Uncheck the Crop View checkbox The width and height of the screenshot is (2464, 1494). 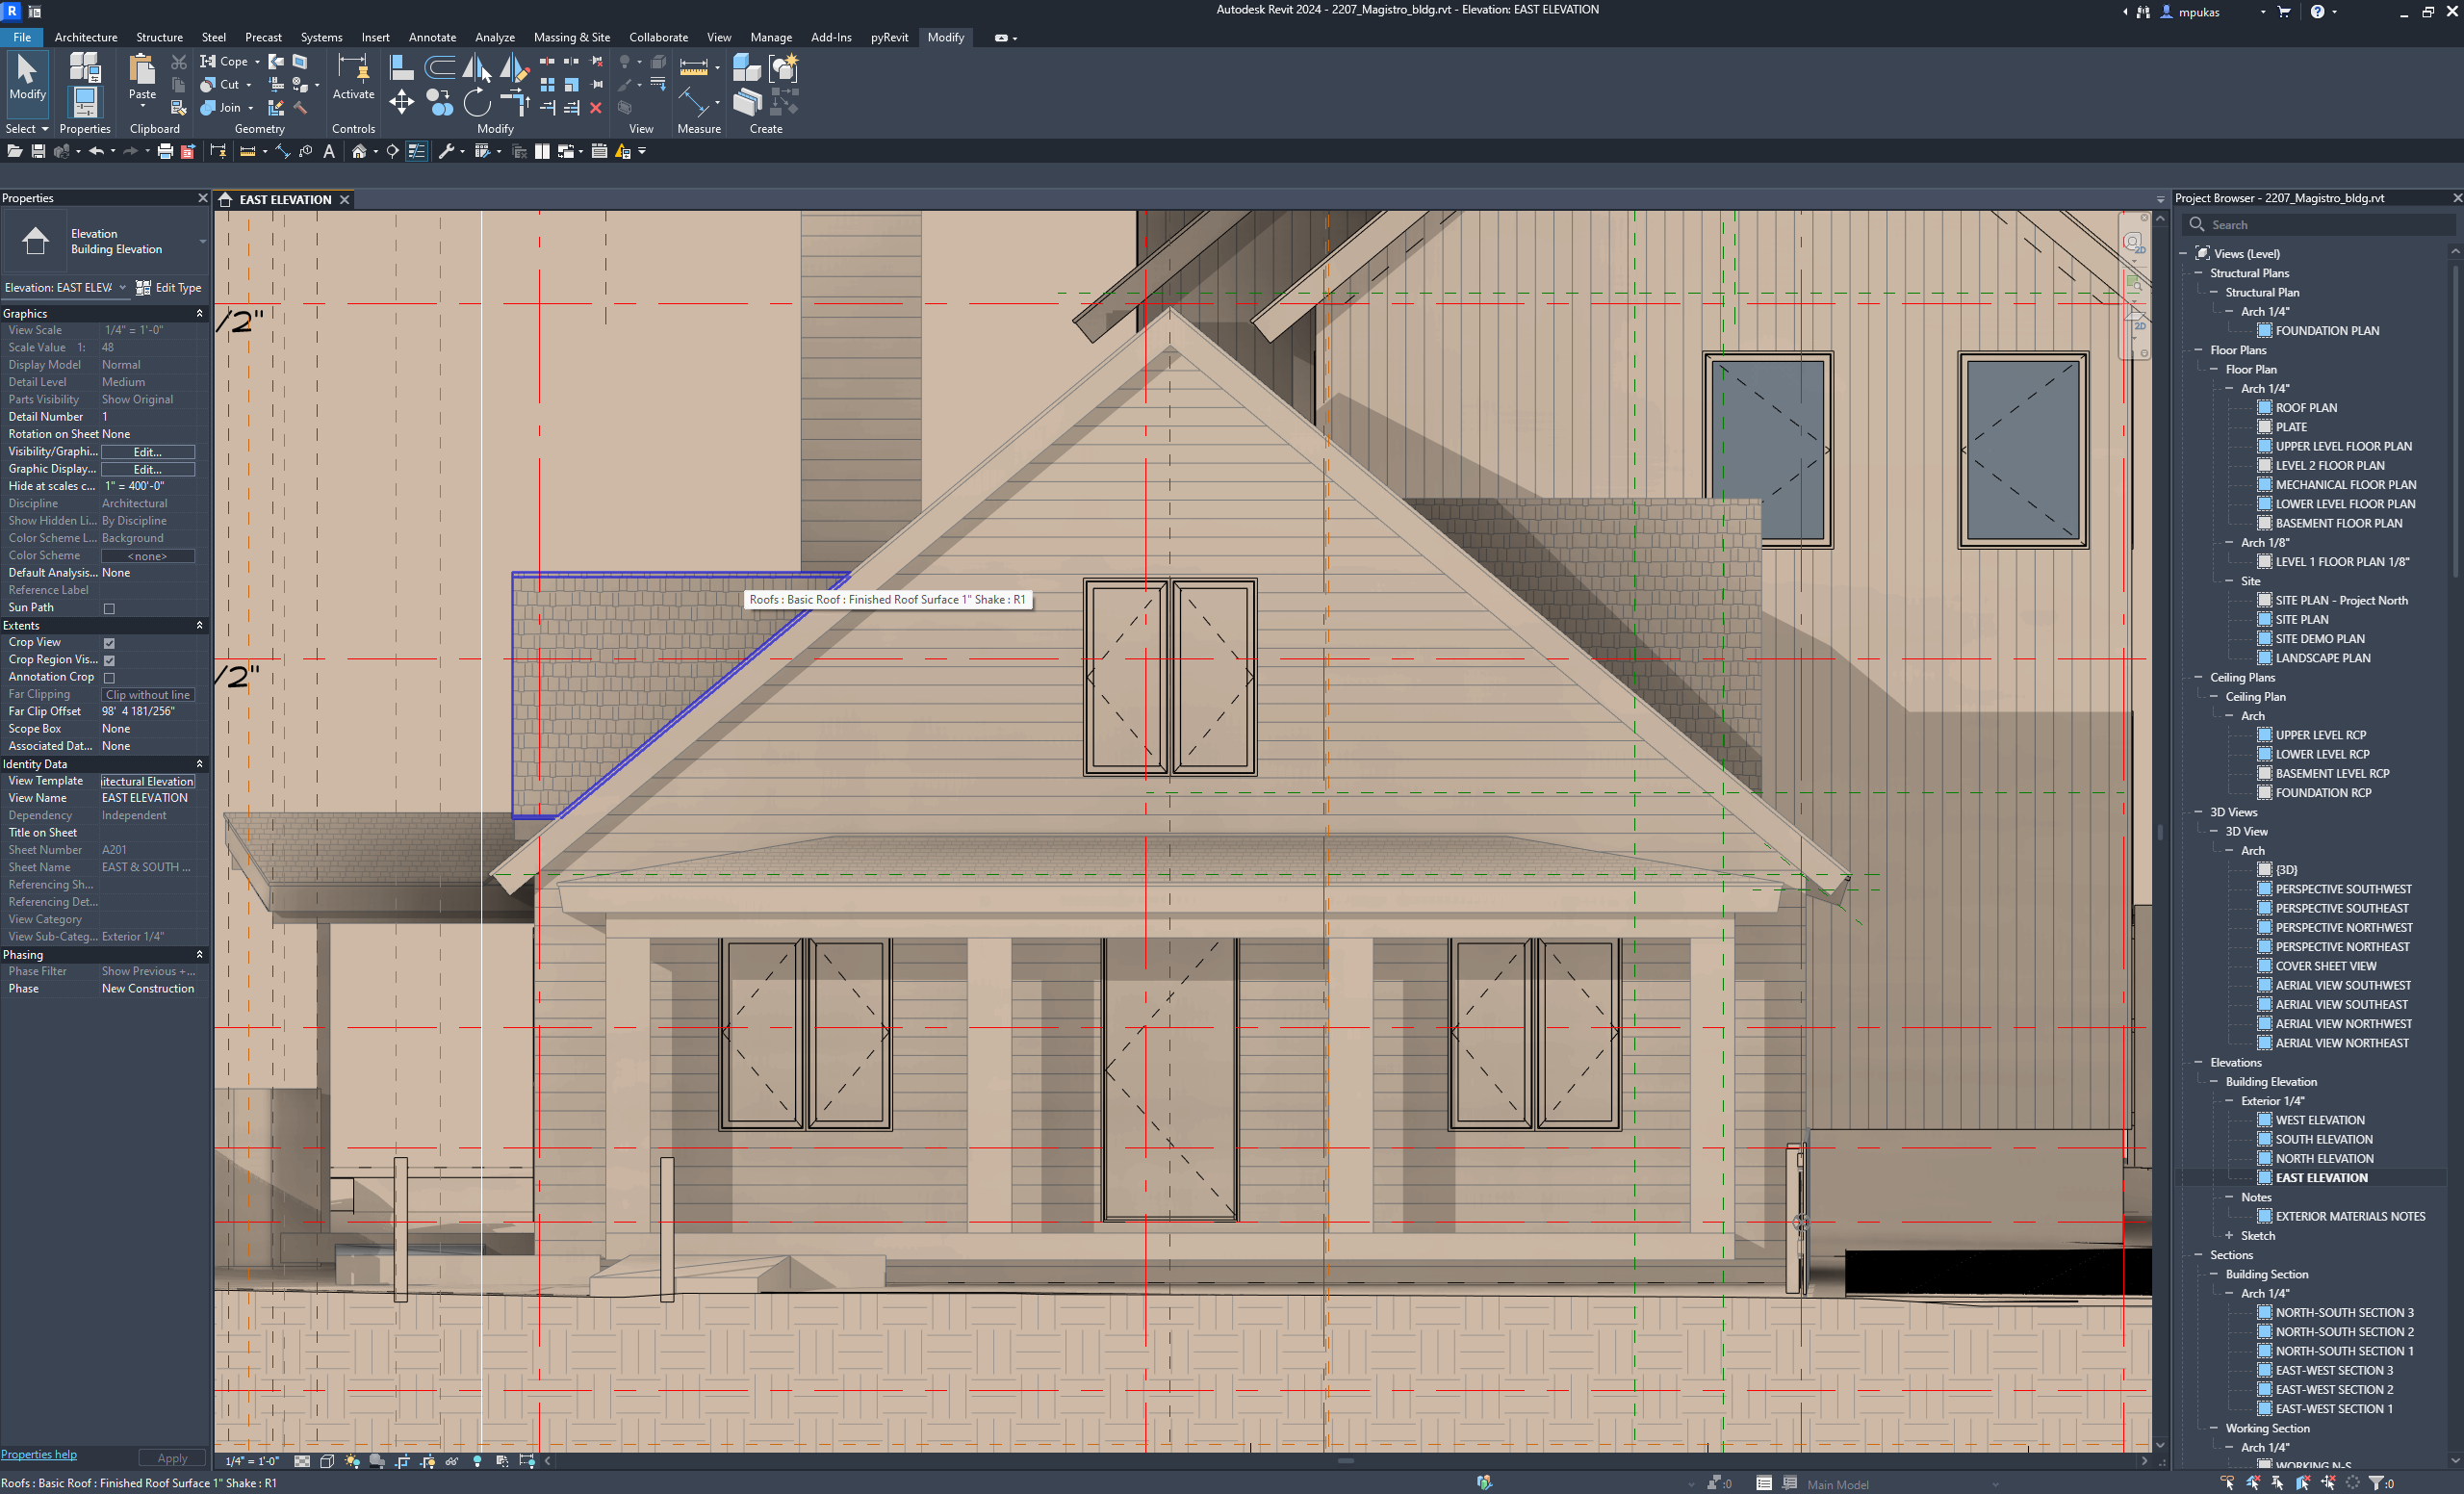click(109, 643)
